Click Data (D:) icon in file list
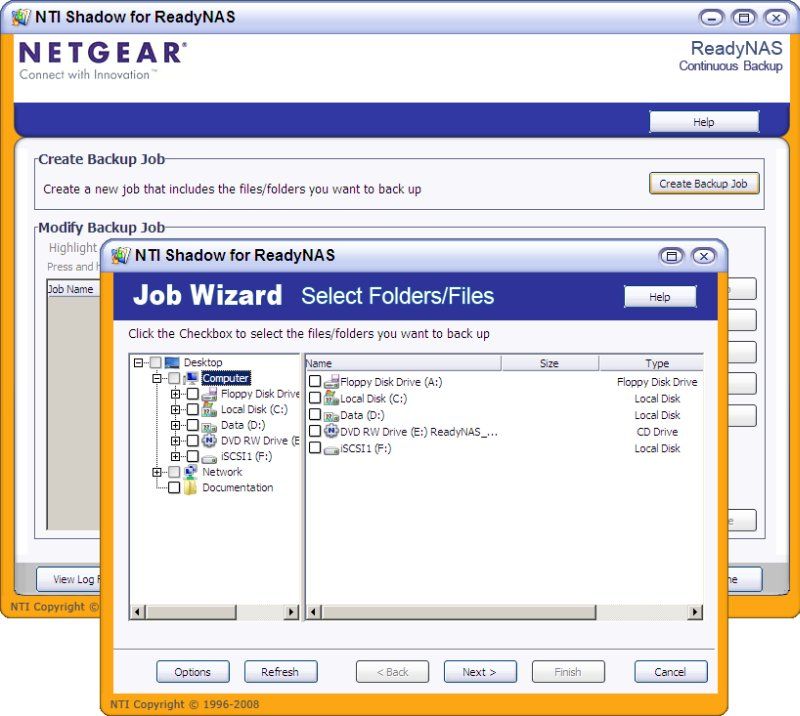This screenshot has height=716, width=800. (x=332, y=415)
